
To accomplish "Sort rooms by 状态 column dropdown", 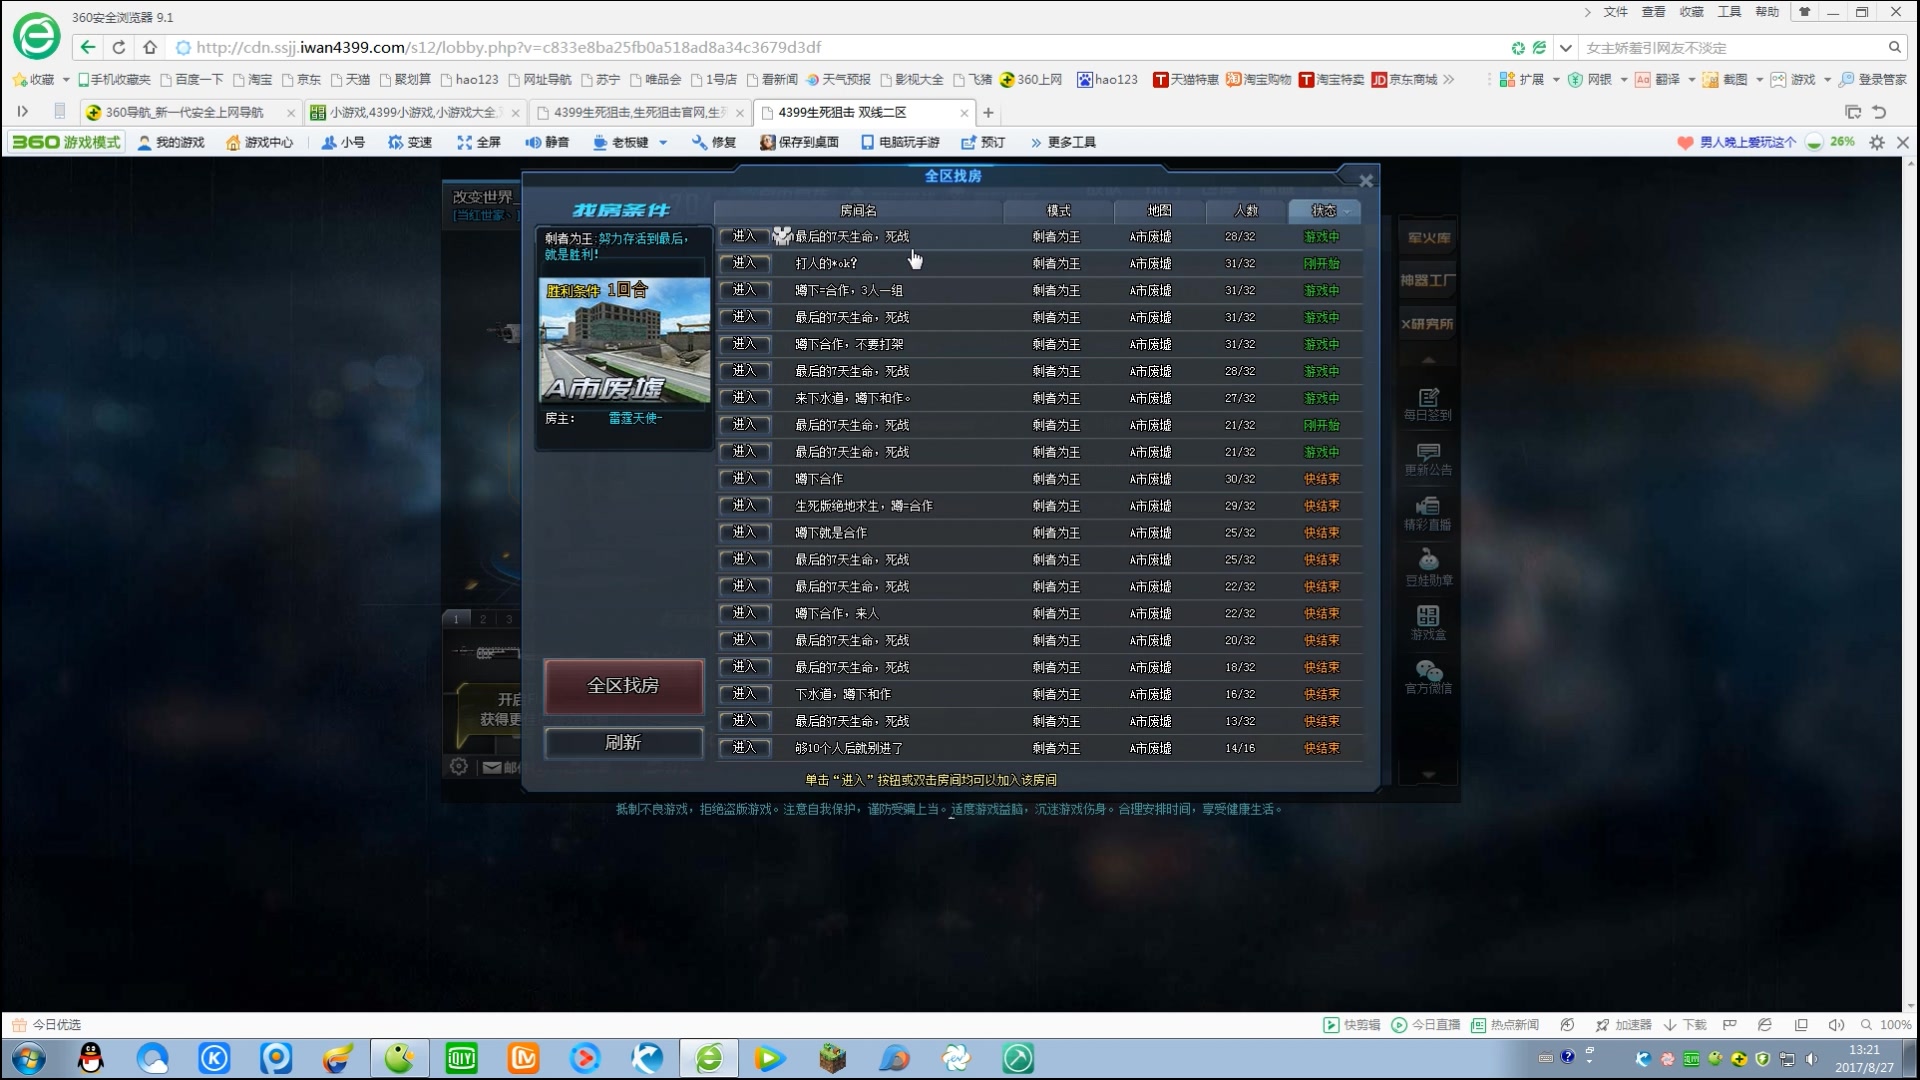I will tap(1325, 210).
